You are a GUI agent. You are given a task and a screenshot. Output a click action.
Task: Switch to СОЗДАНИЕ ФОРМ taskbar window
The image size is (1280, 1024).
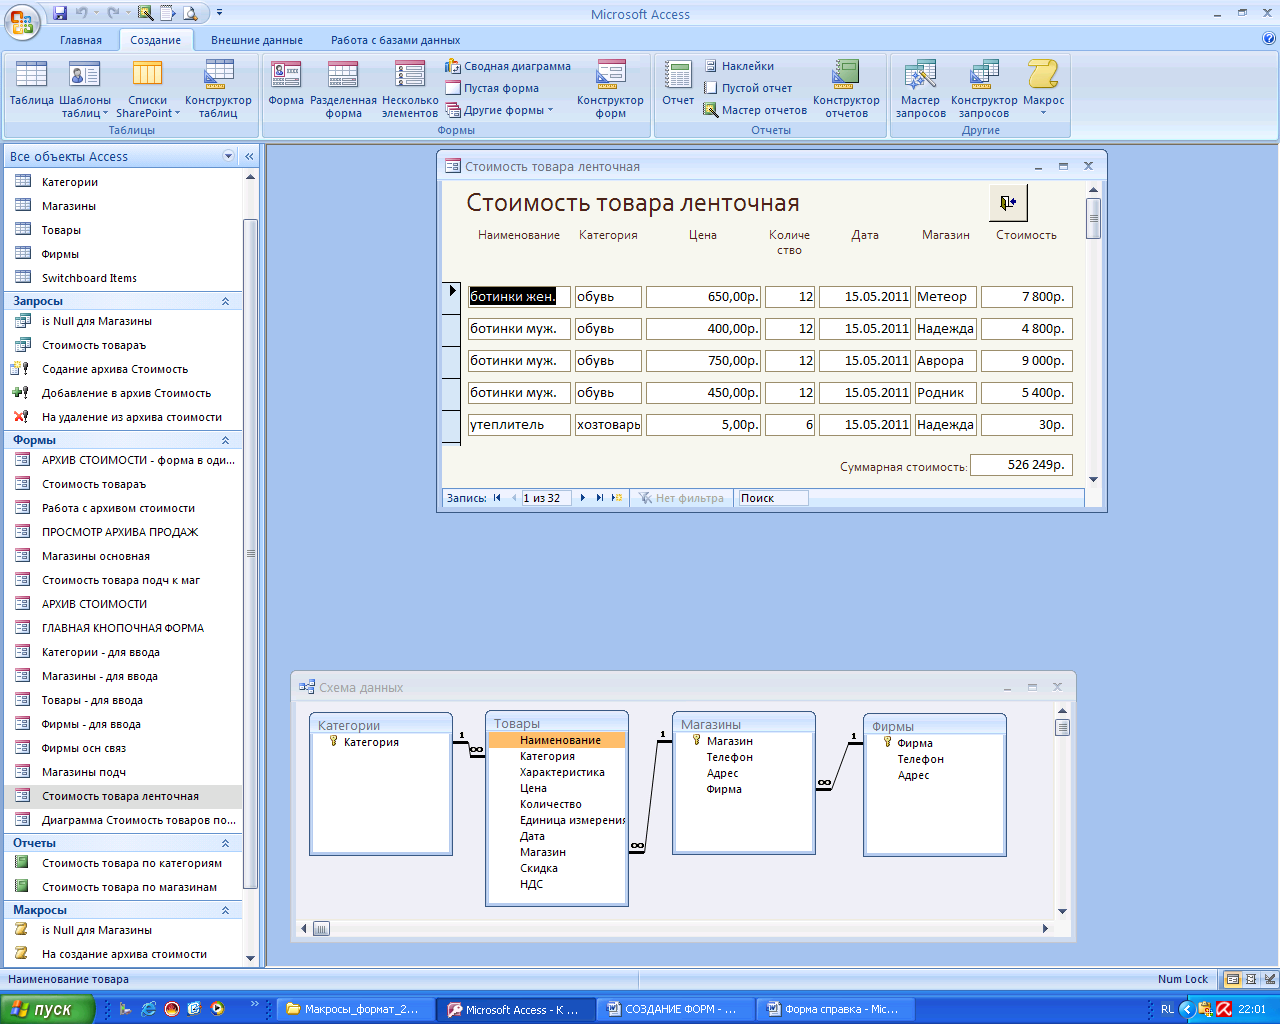tap(673, 1009)
